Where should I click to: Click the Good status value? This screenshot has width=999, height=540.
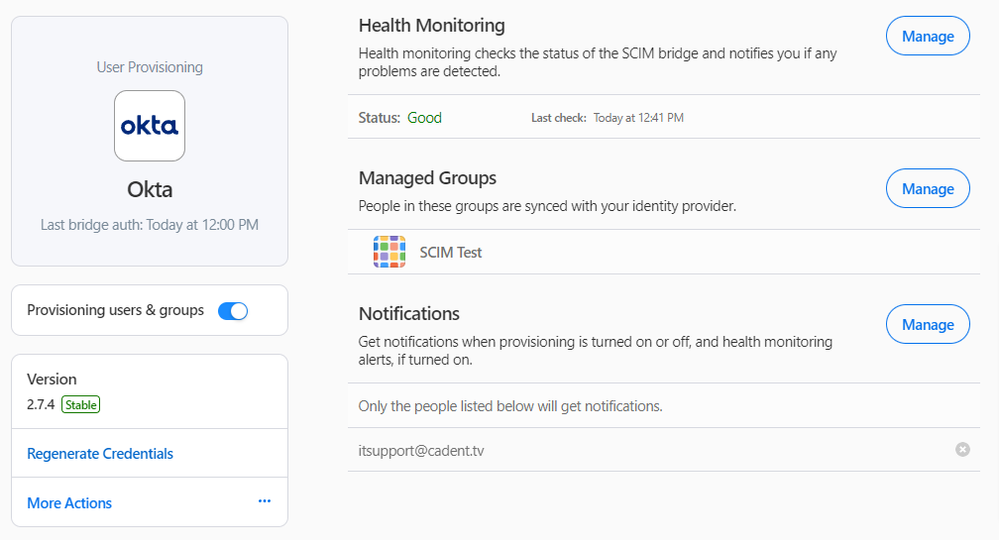(x=424, y=118)
